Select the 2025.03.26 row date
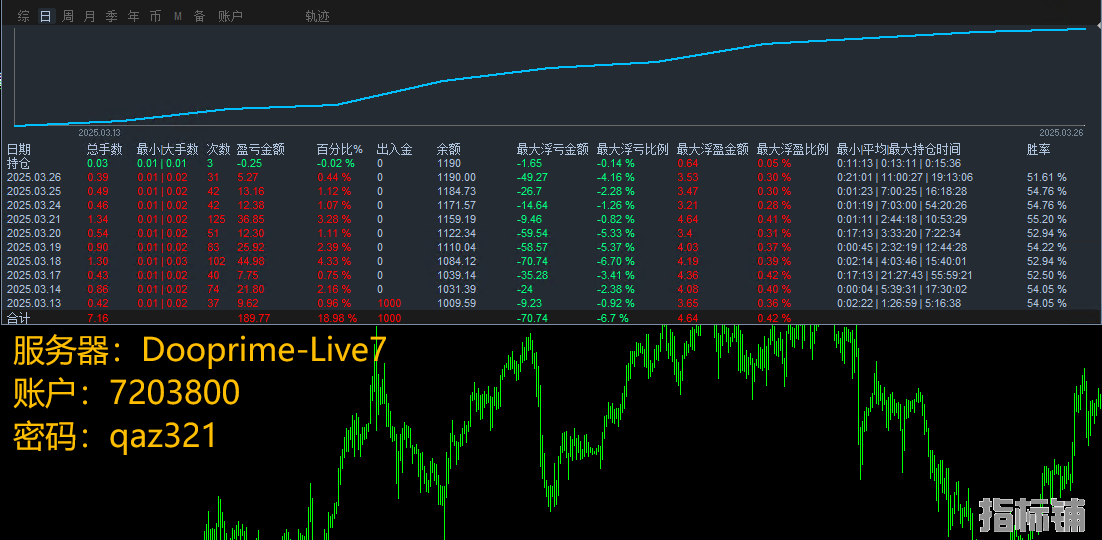This screenshot has height=540, width=1102. point(34,178)
